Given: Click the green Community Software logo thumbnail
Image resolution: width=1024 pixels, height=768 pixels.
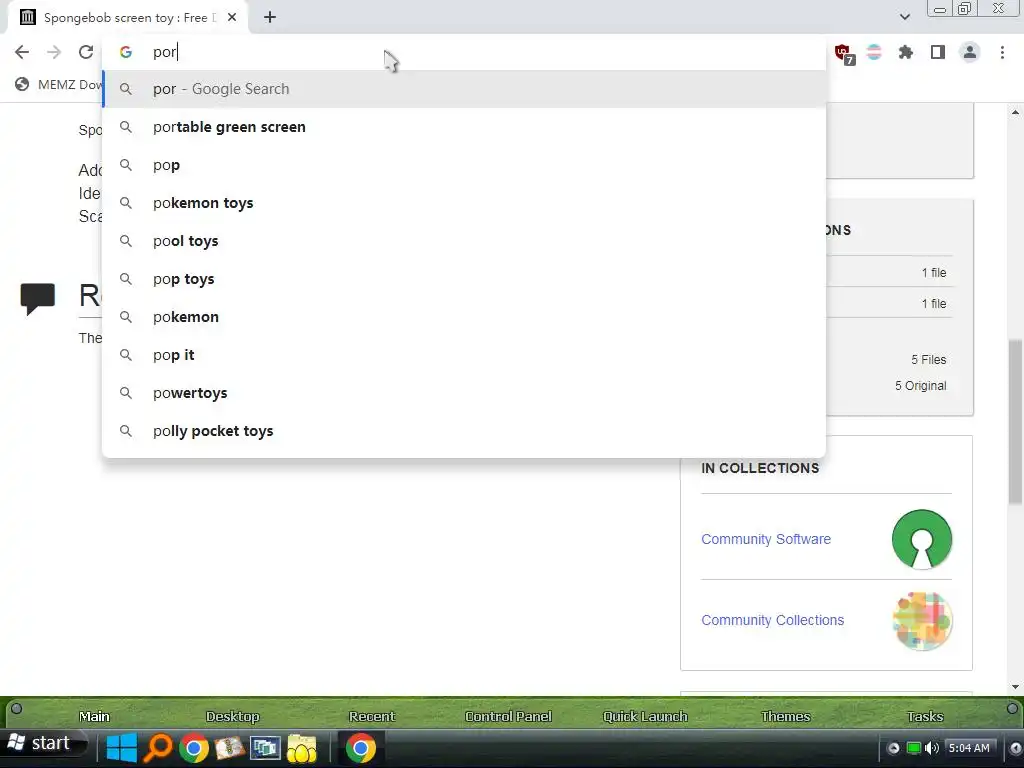Looking at the screenshot, I should (x=922, y=539).
